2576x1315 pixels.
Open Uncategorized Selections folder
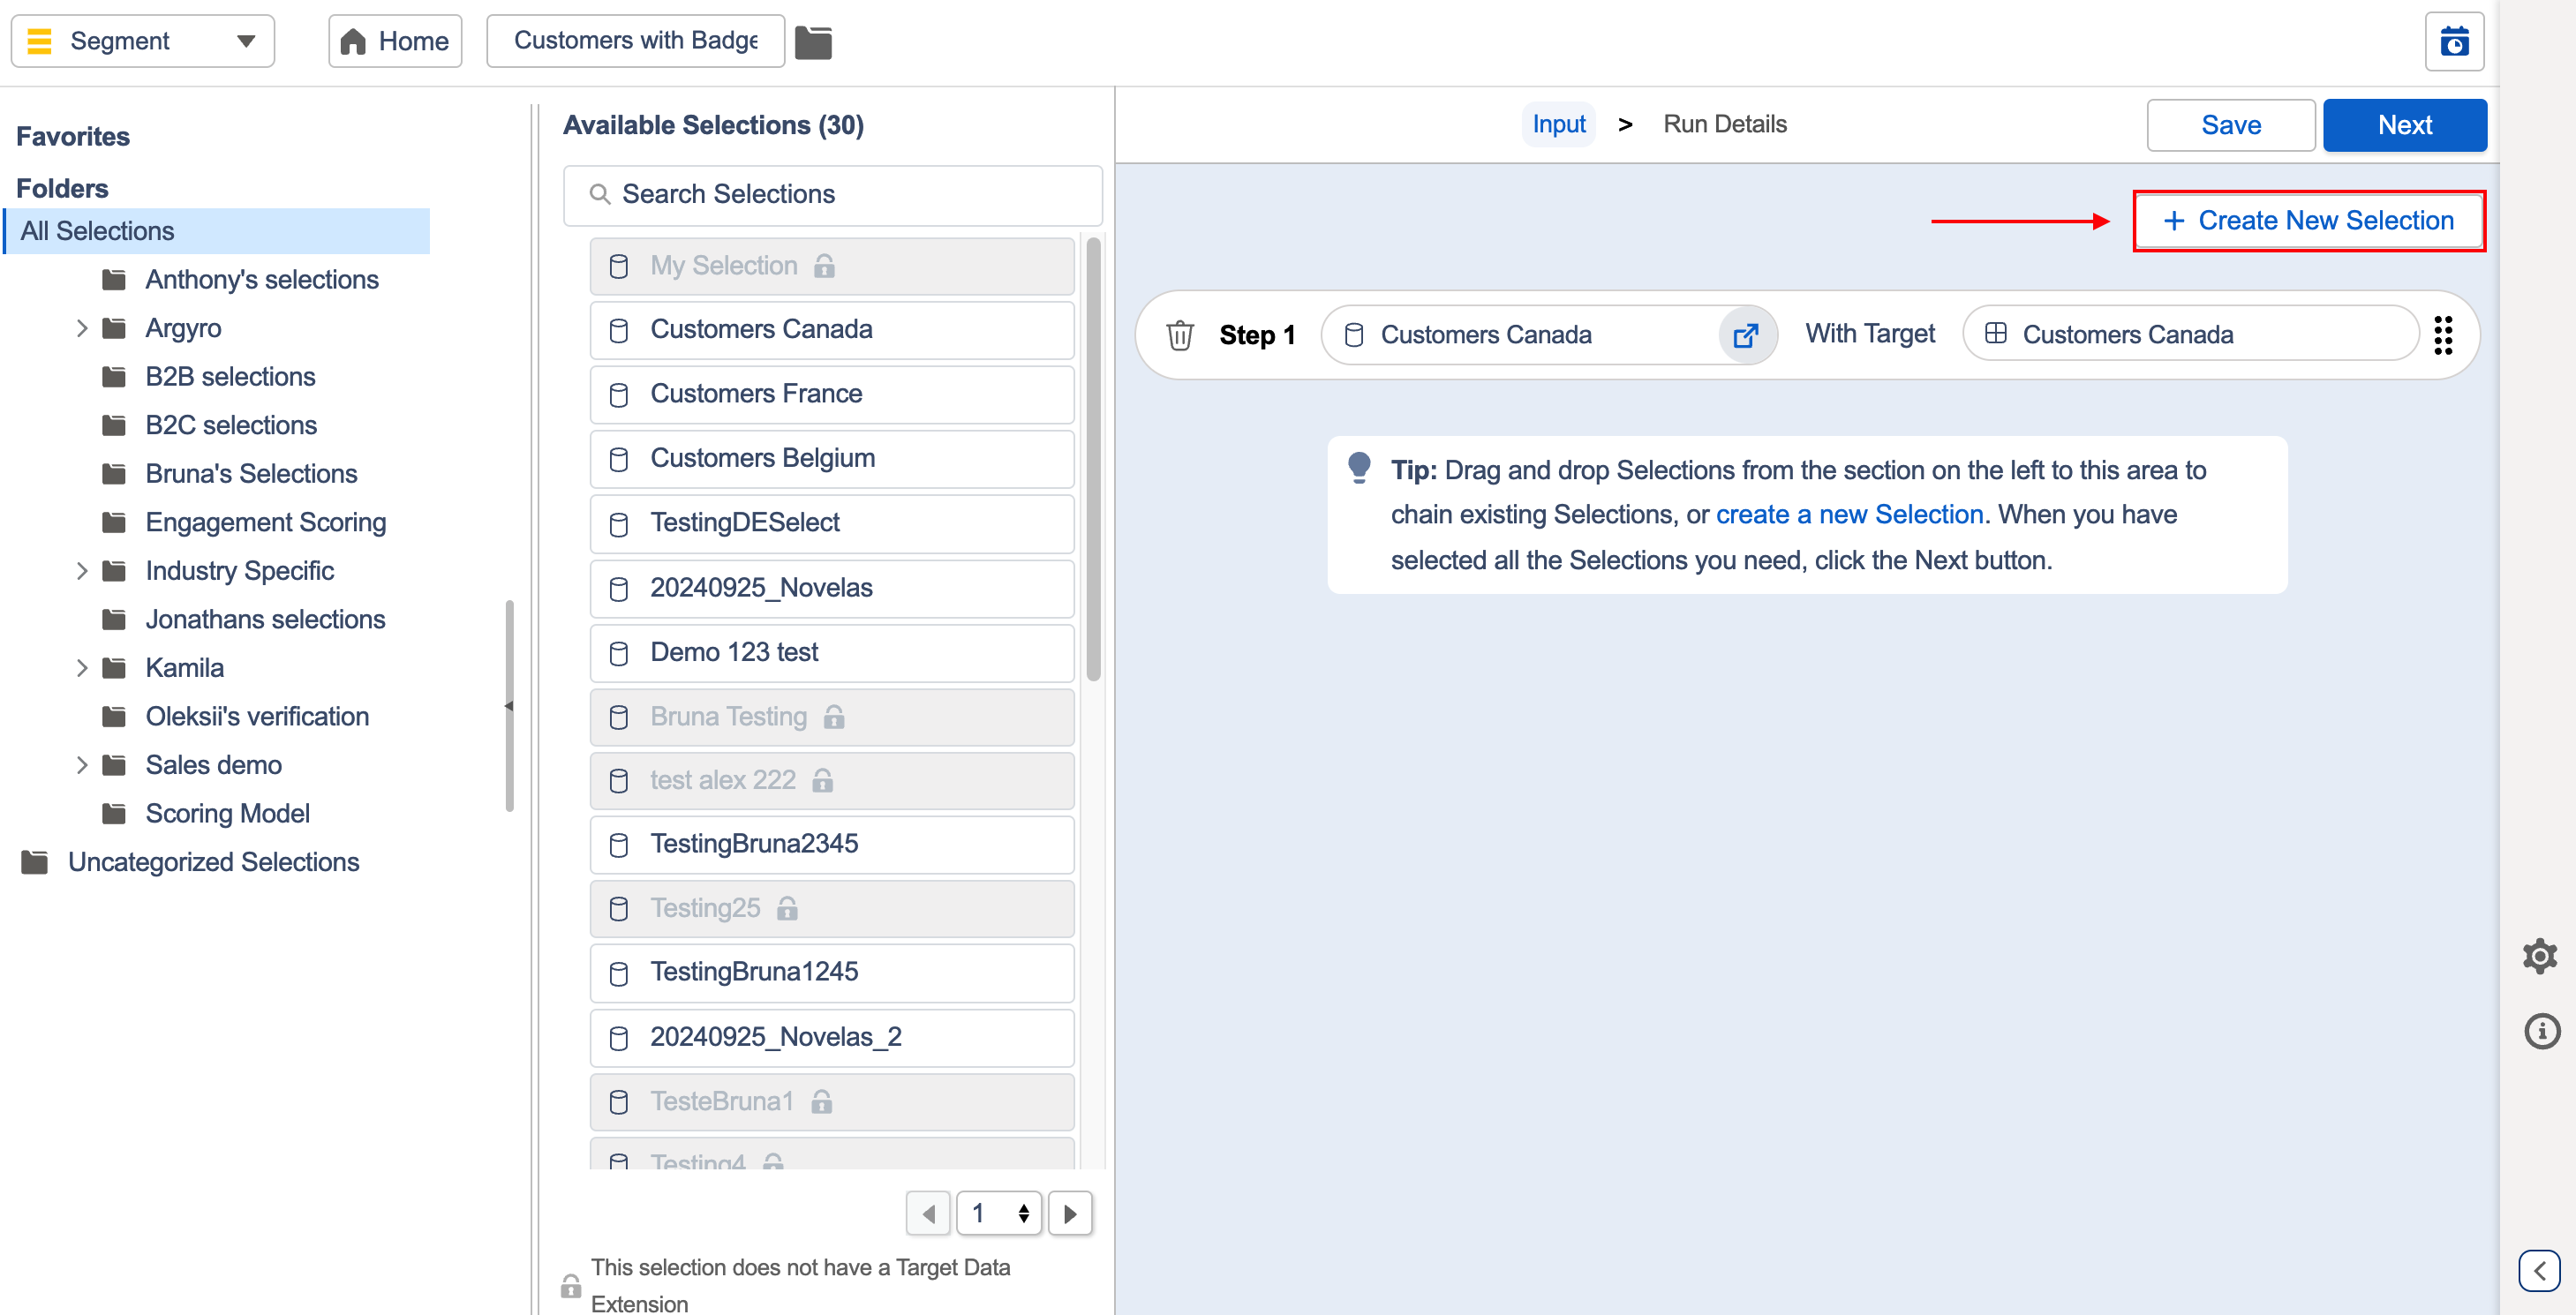point(213,862)
